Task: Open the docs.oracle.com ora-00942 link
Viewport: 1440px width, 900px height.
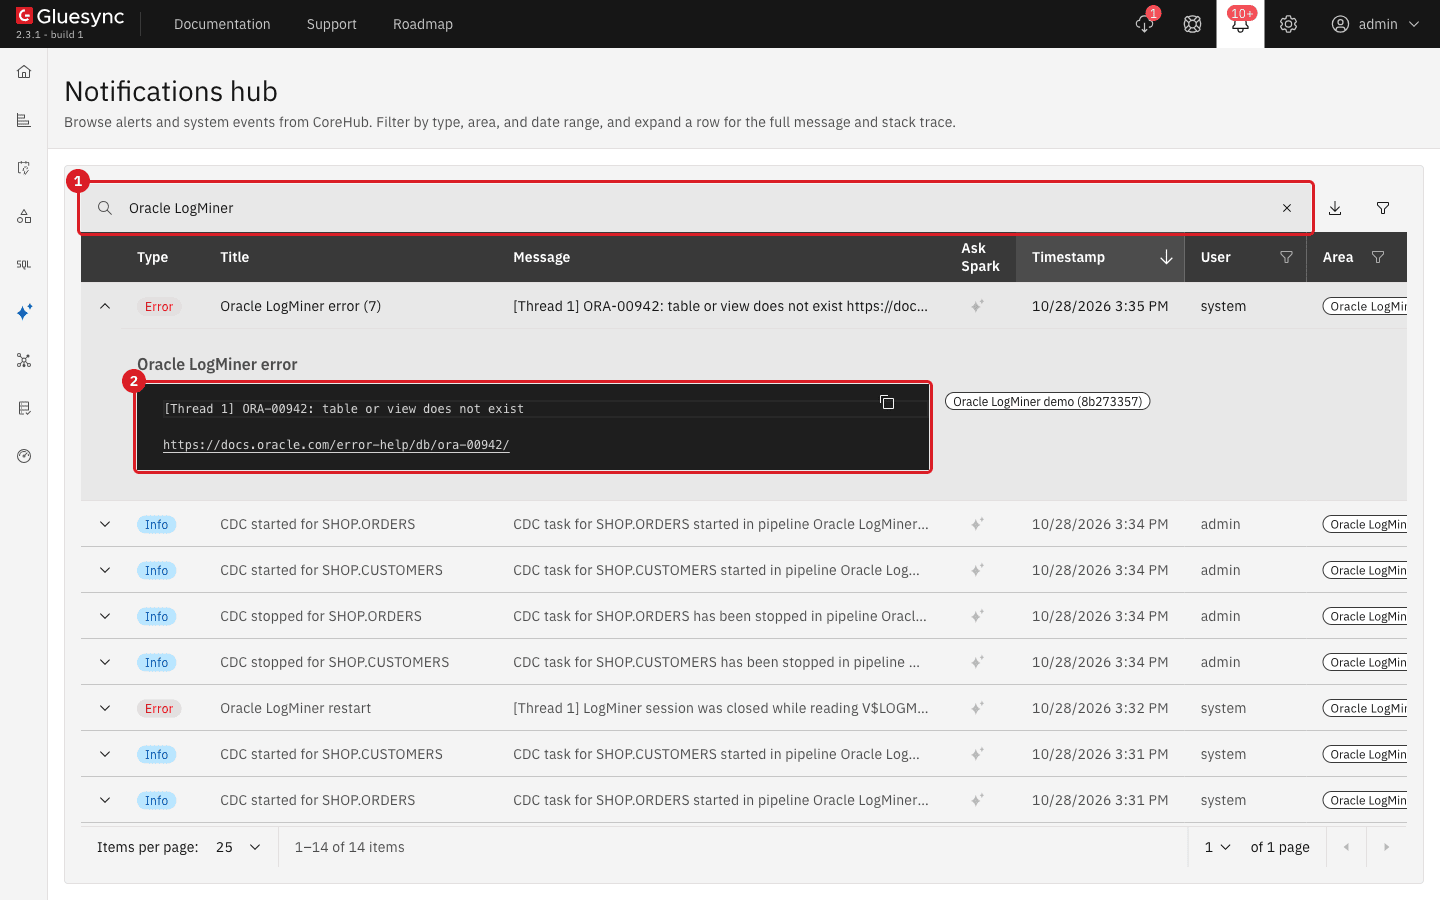Action: tap(336, 445)
